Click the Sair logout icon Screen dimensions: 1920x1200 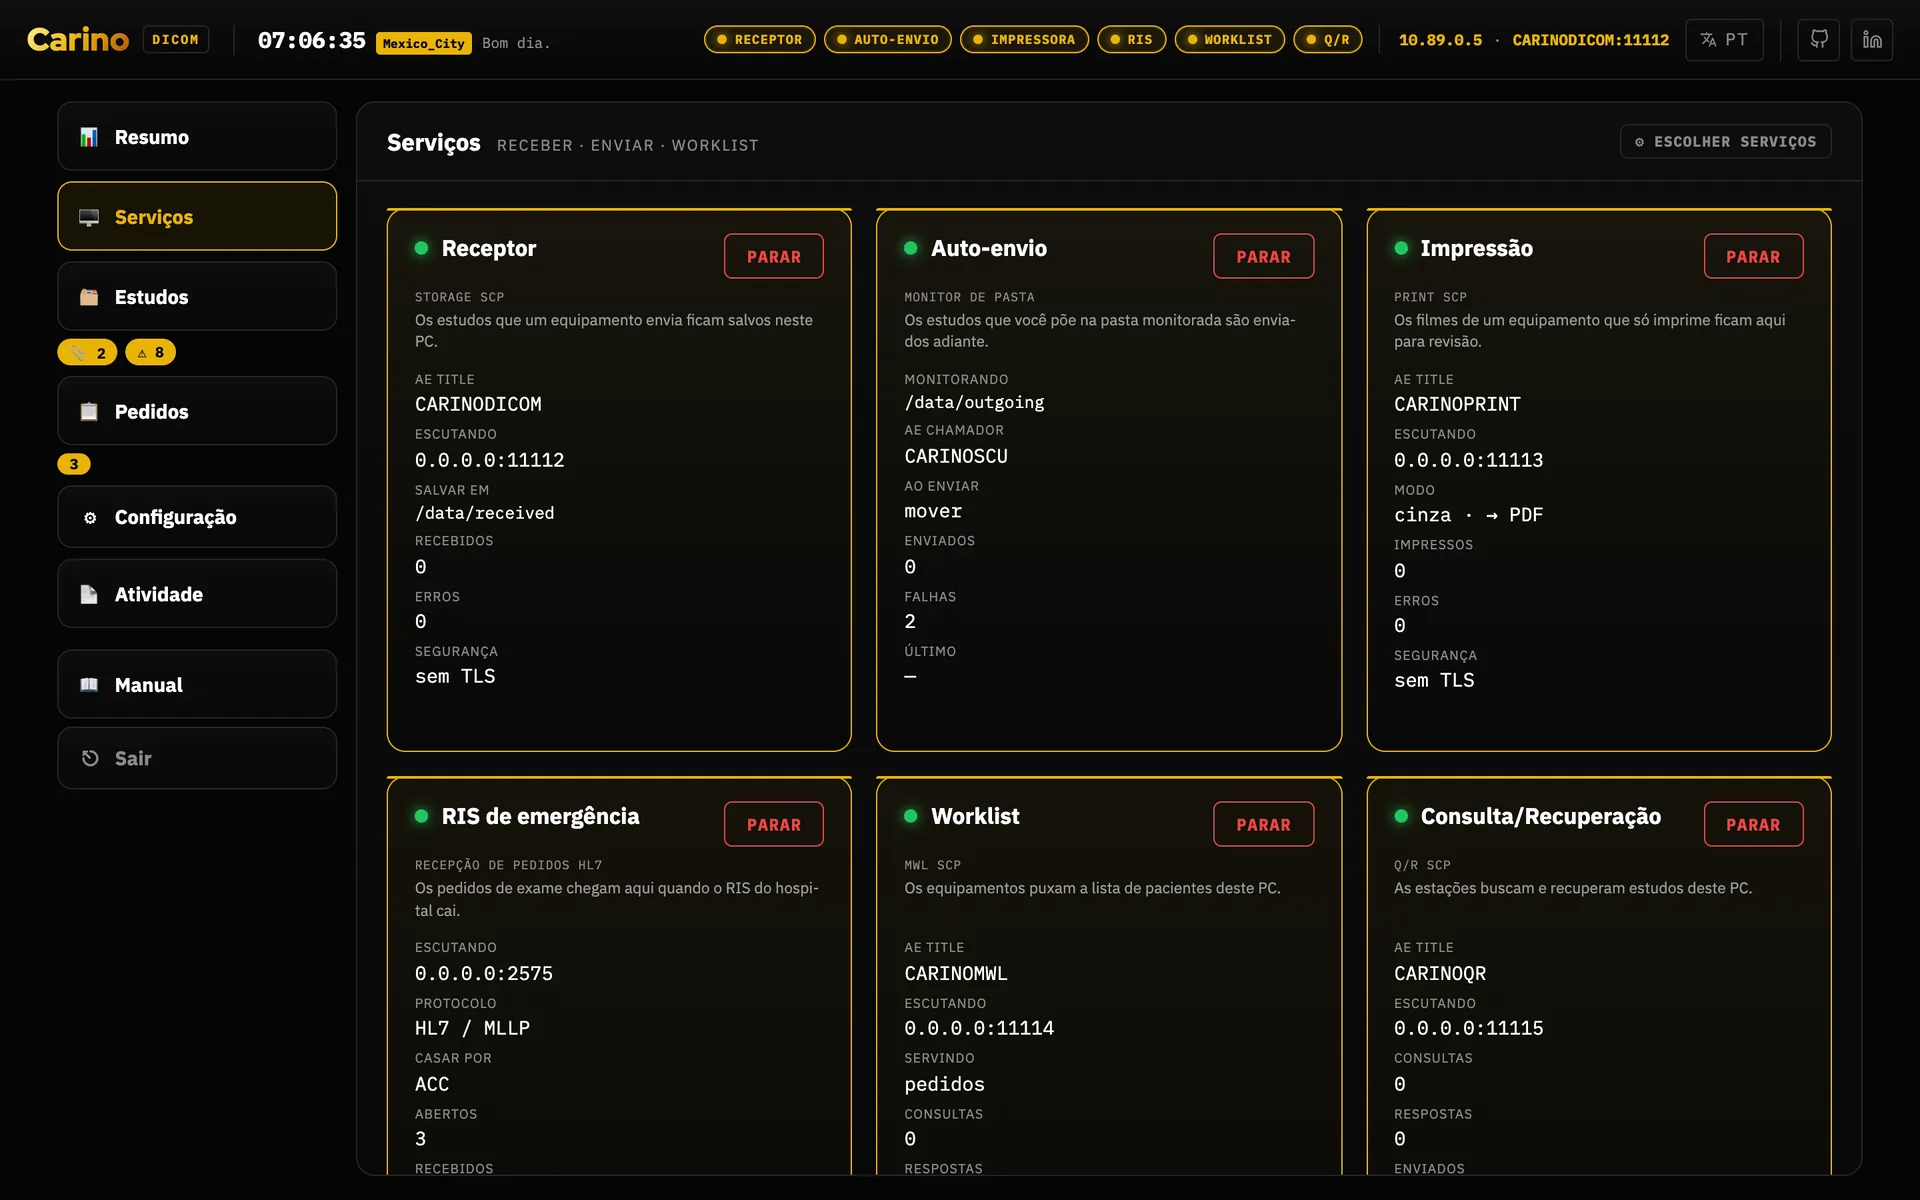click(90, 758)
